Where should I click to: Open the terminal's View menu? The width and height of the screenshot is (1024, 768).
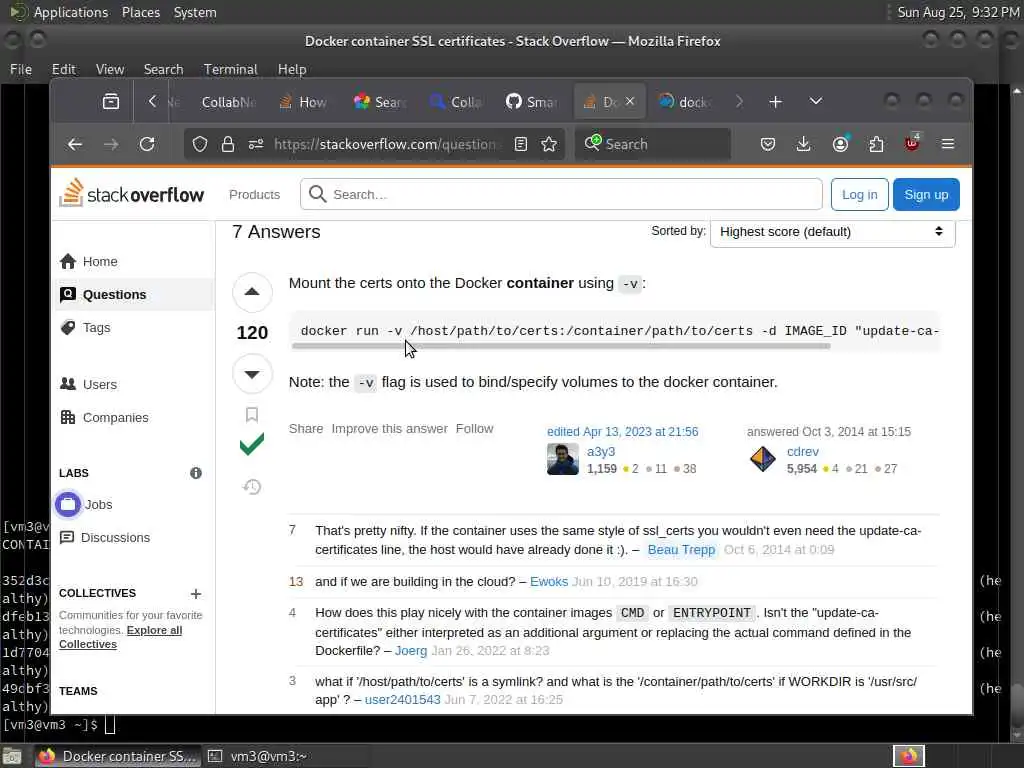(x=110, y=69)
